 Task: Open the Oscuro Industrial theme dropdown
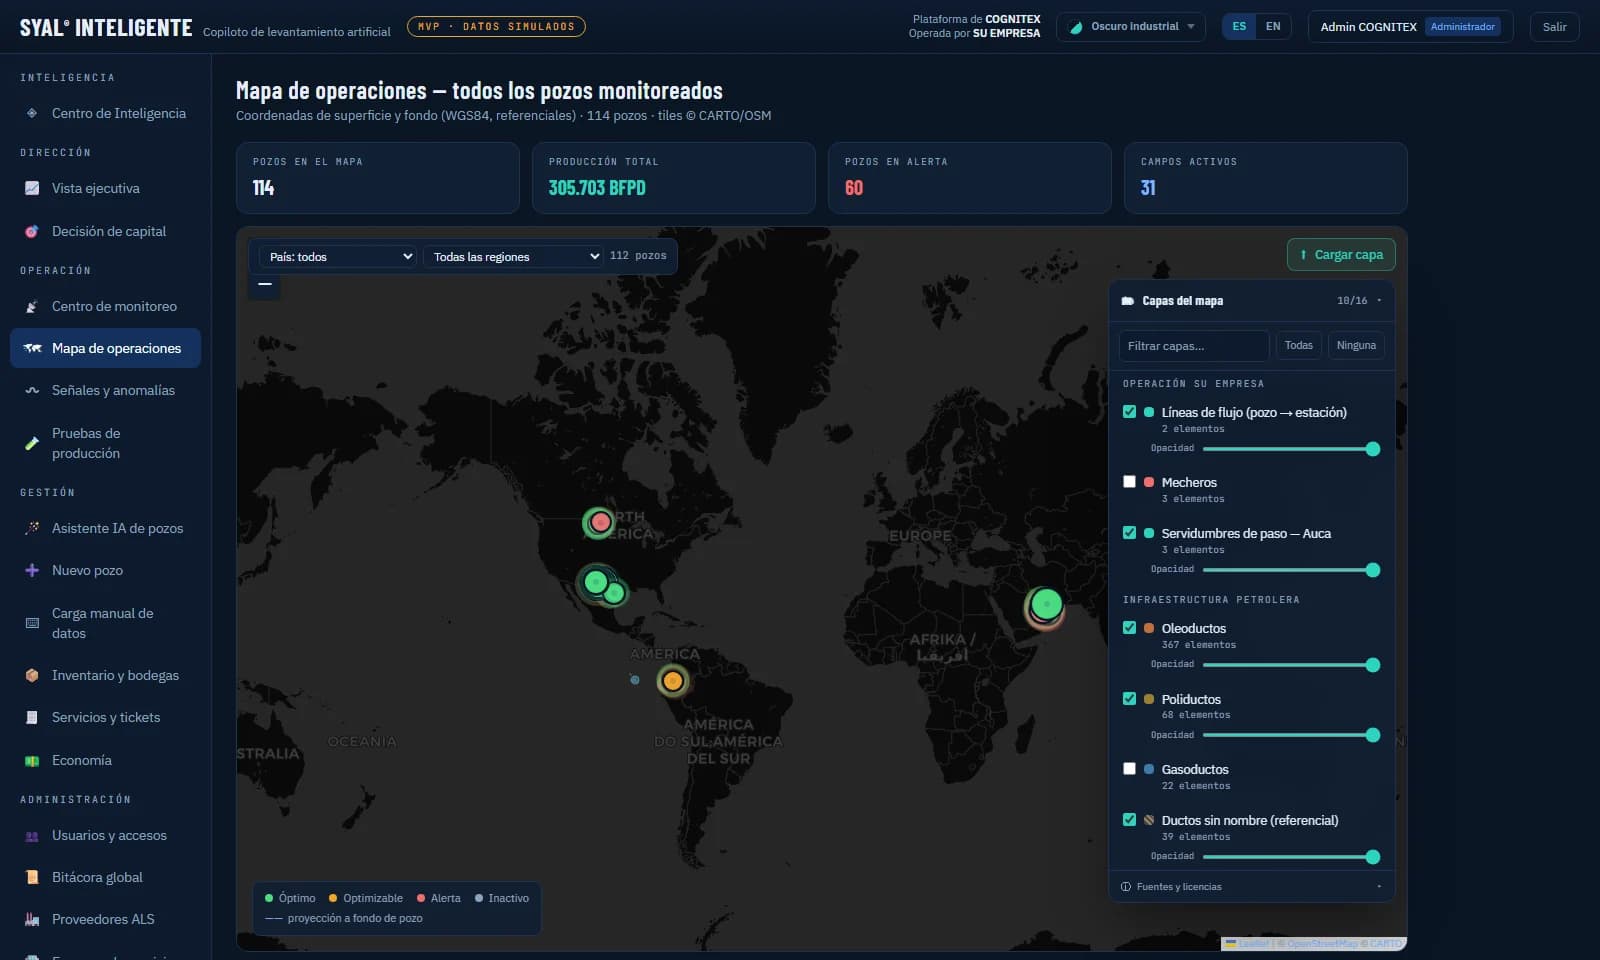[x=1131, y=27]
